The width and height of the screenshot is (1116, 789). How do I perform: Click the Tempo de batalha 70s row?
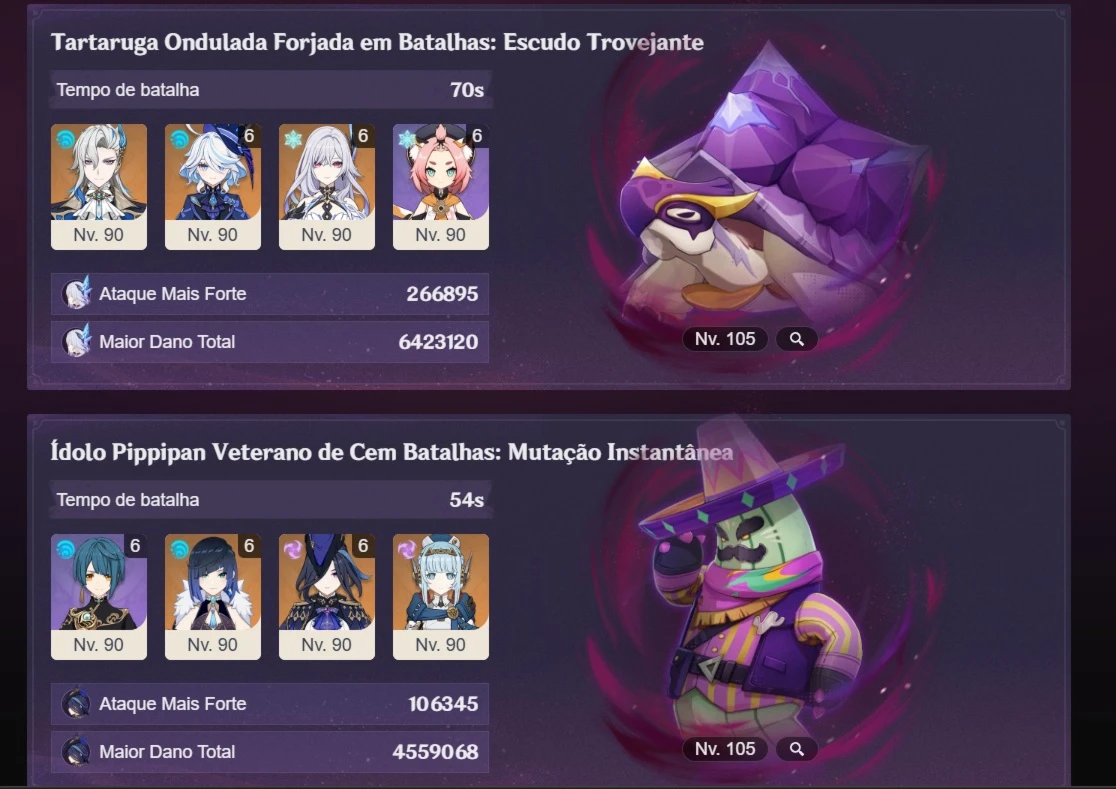[270, 90]
